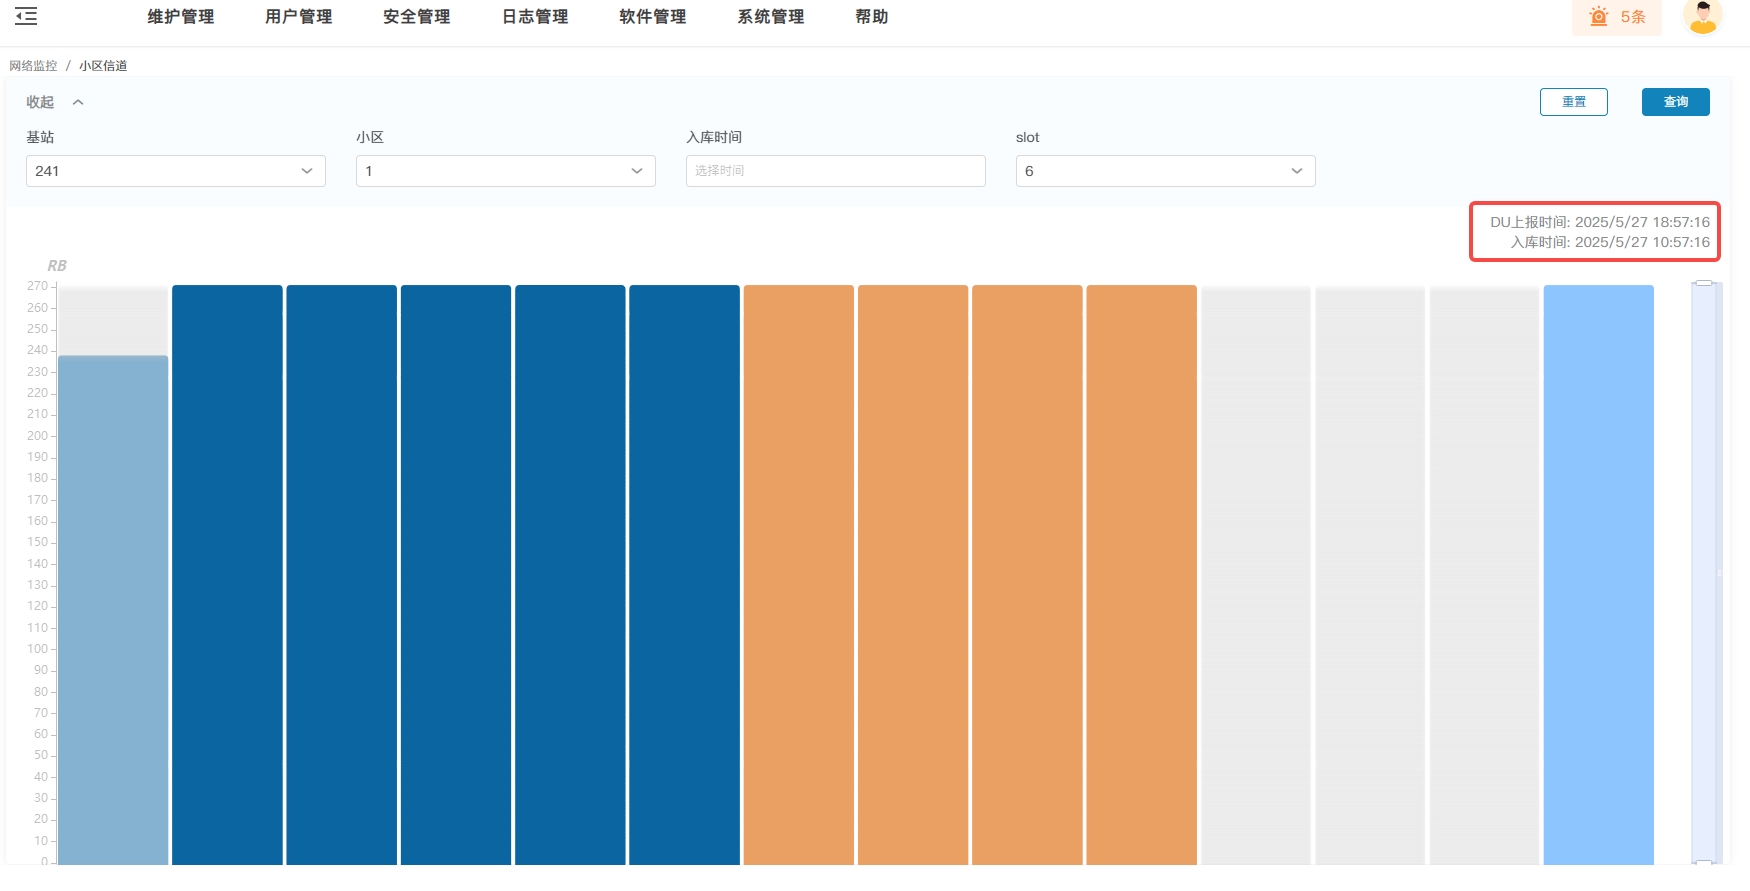Click the 网络监控 breadcrumb link
The width and height of the screenshot is (1750, 891).
coord(33,66)
